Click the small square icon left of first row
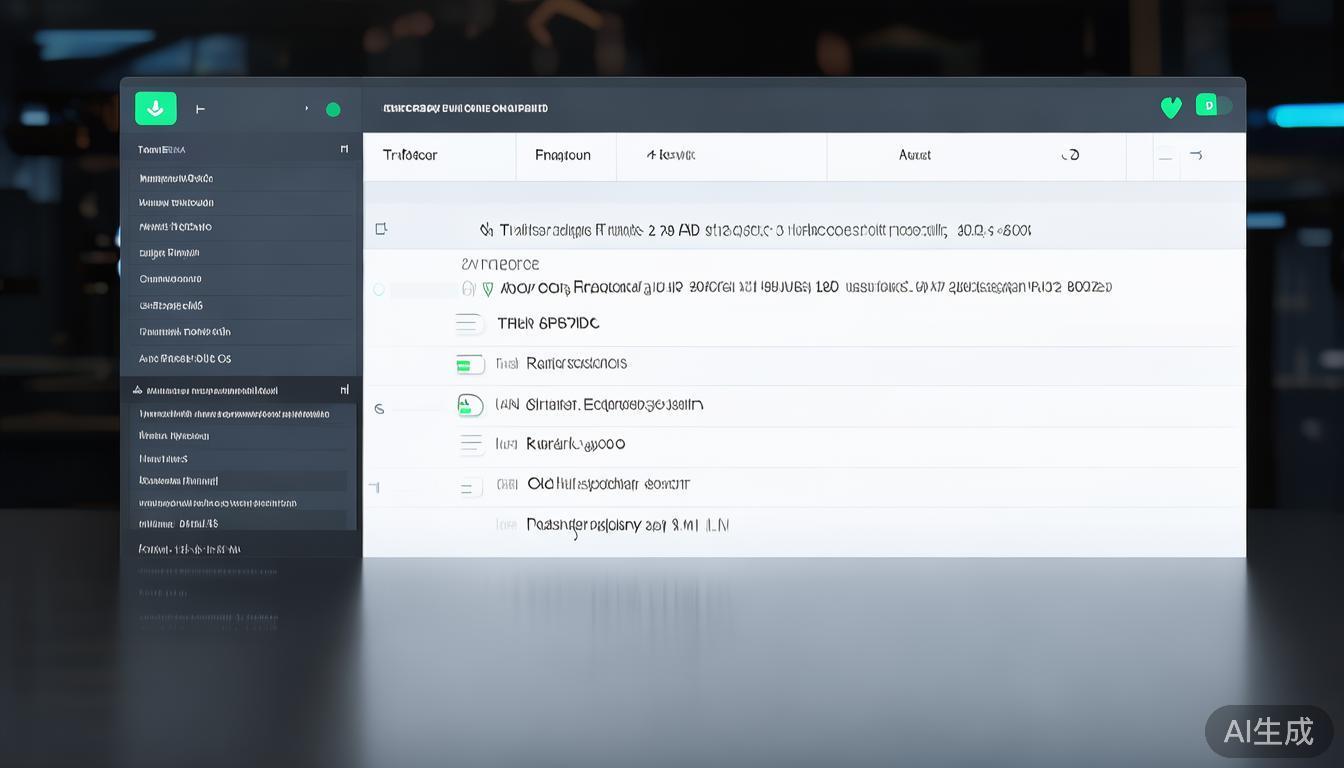This screenshot has height=768, width=1344. click(x=381, y=229)
